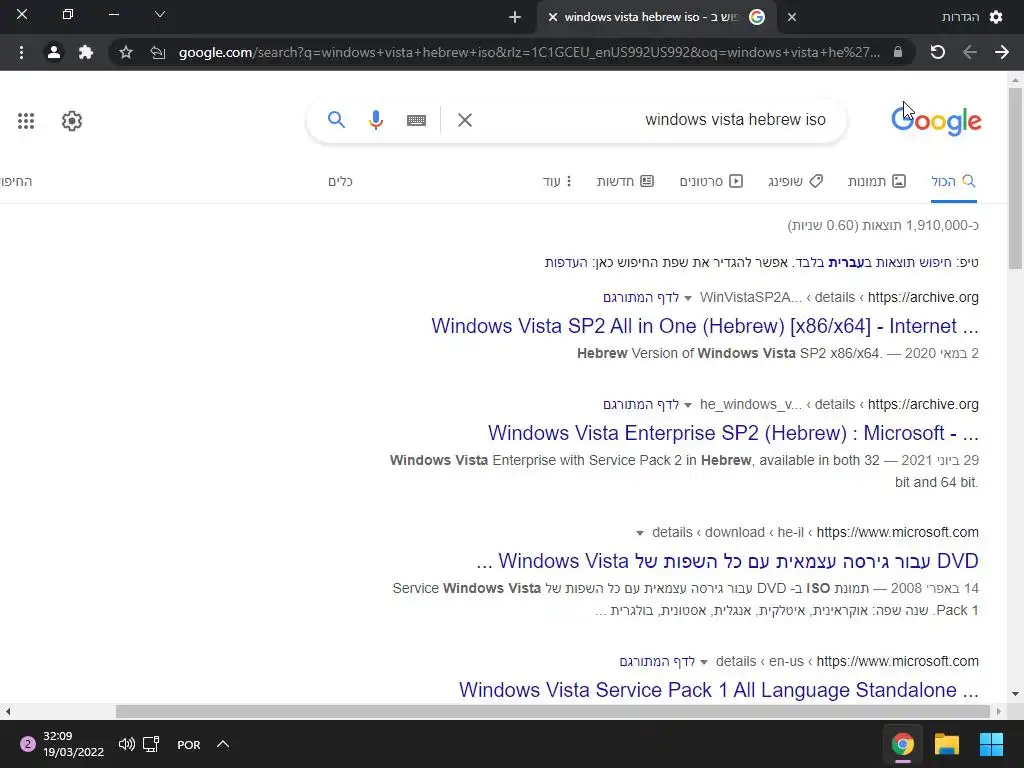The height and width of the screenshot is (768, 1024).
Task: Open the Google apps grid
Action: [26, 121]
